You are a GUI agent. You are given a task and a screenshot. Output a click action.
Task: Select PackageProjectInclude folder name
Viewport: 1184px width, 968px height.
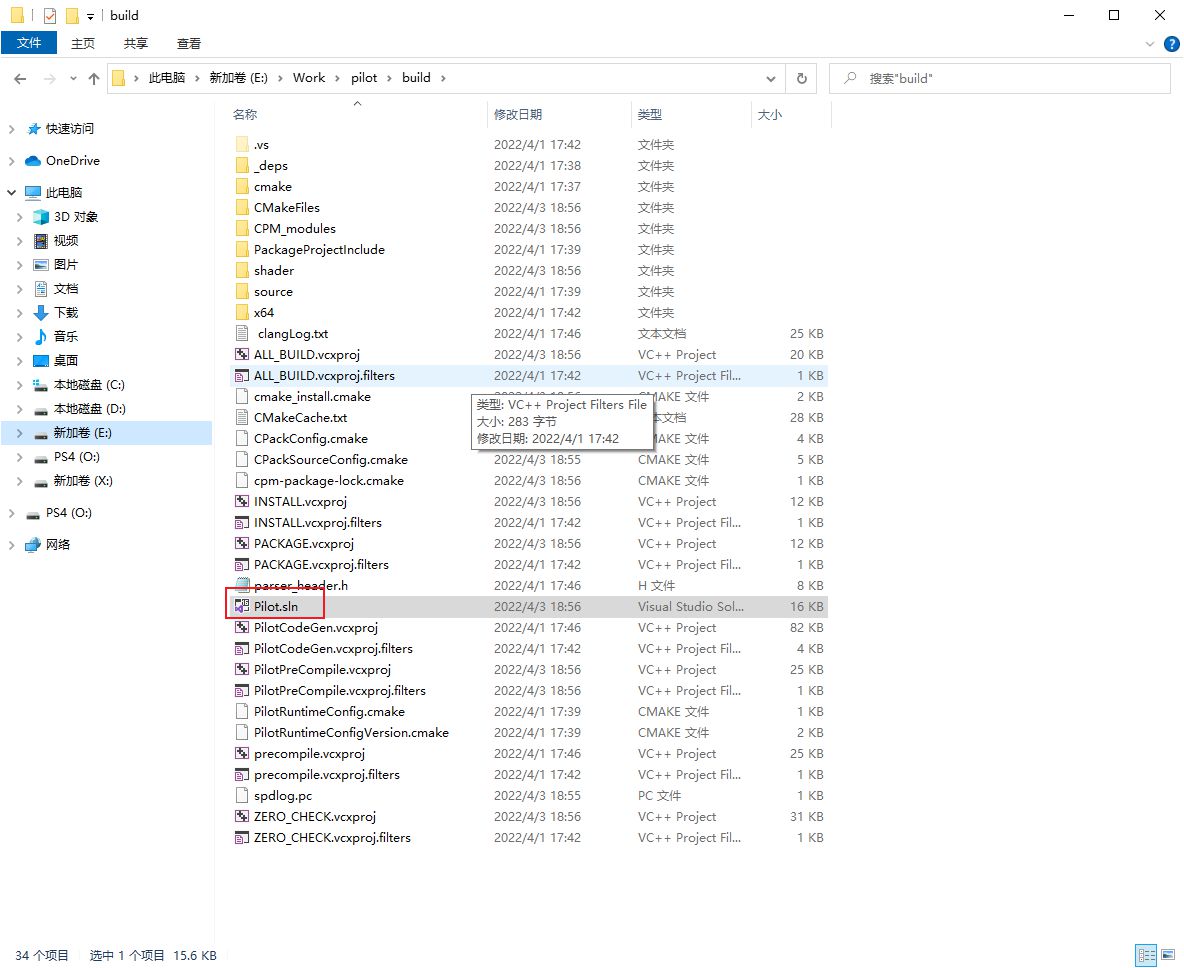[x=319, y=249]
